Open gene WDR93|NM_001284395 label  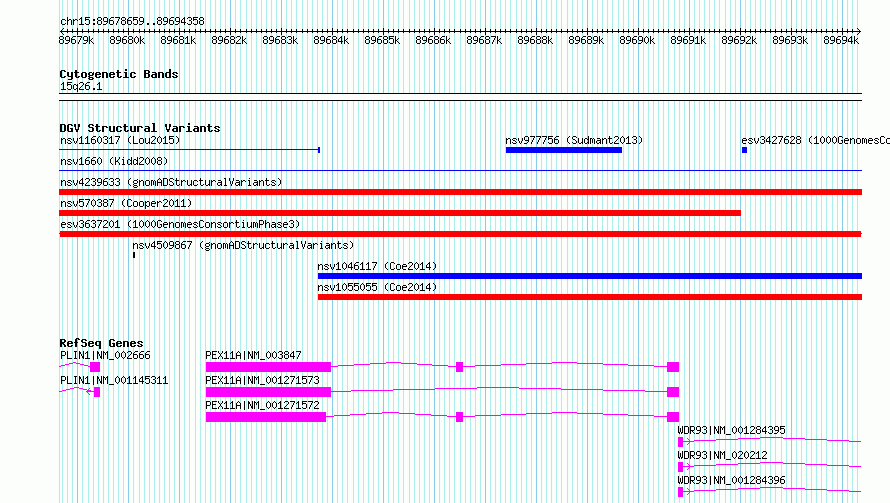pos(732,430)
